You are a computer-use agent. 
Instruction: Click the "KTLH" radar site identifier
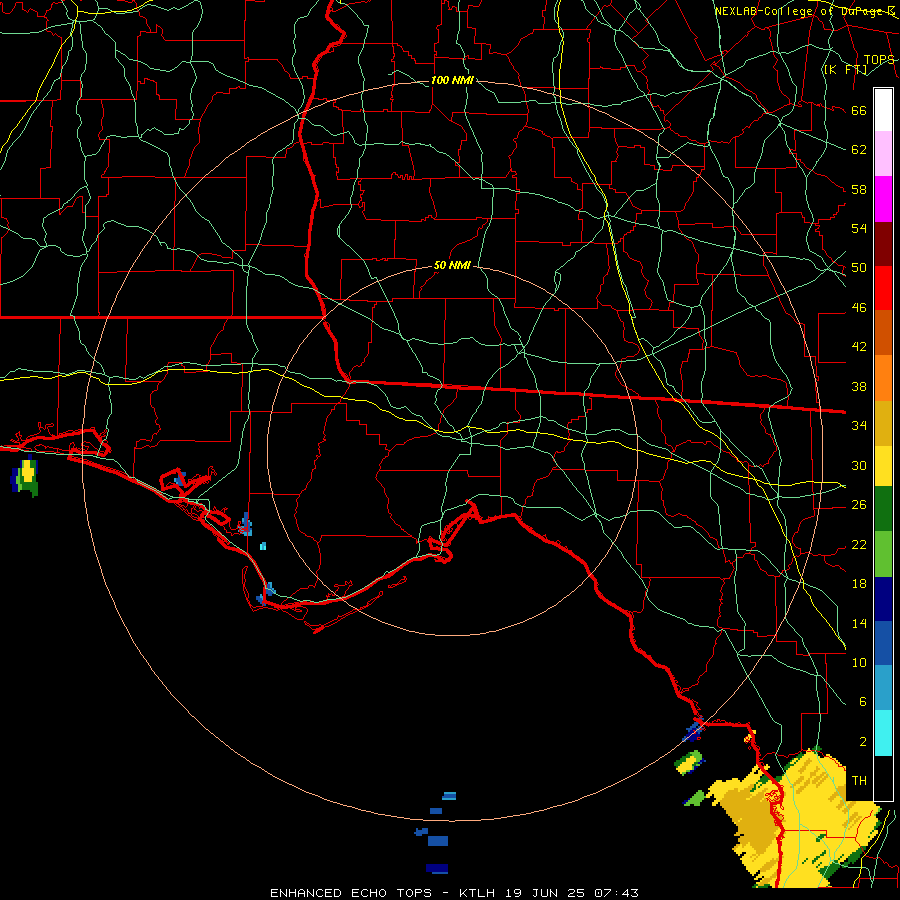coord(477,893)
